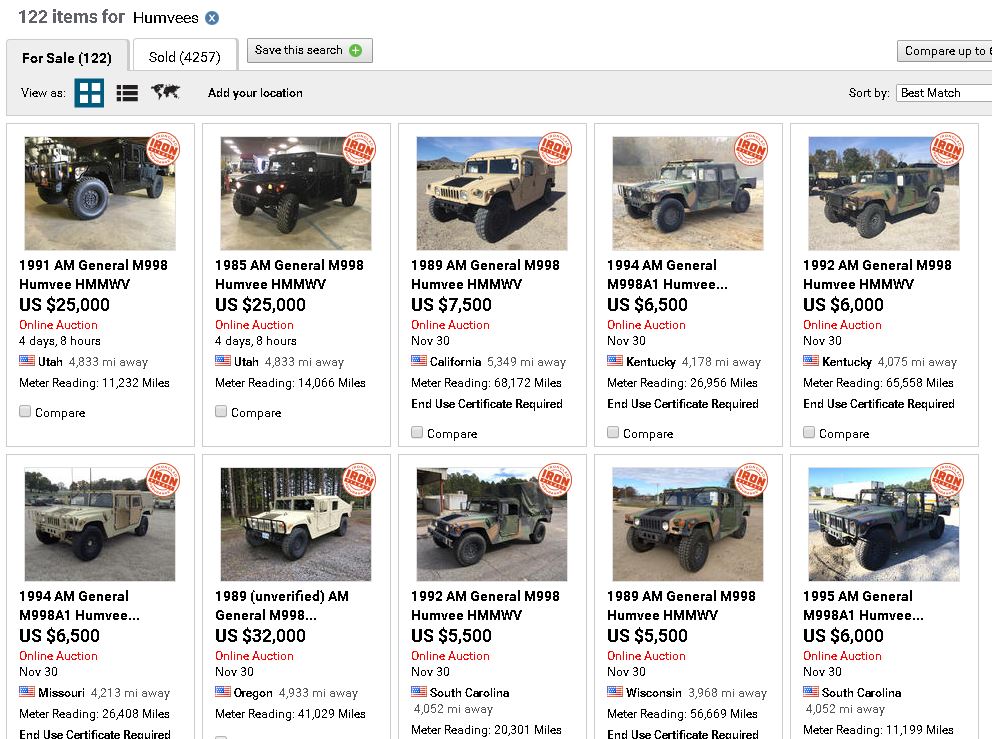Viewport: 992px width, 739px height.
Task: Click '3,968 mi away' distance text
Action: tap(728, 693)
